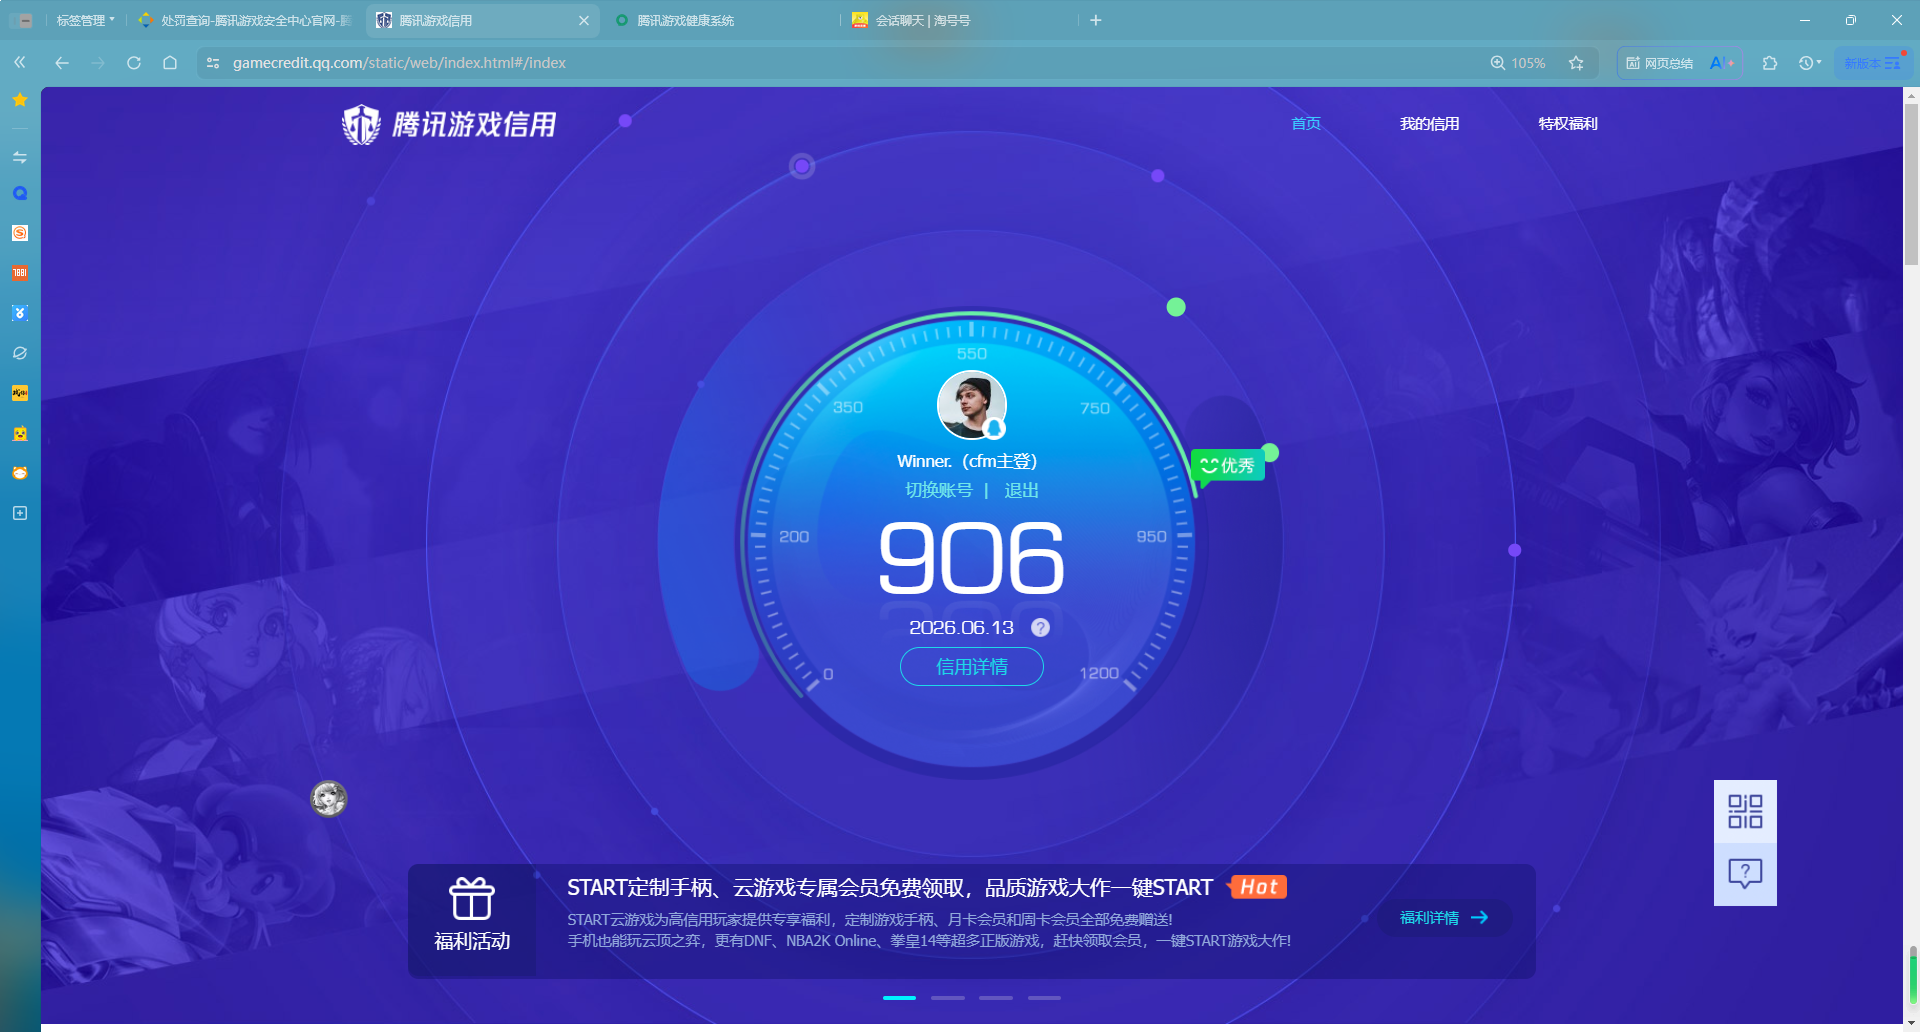Click the user avatar photo

coord(971,405)
